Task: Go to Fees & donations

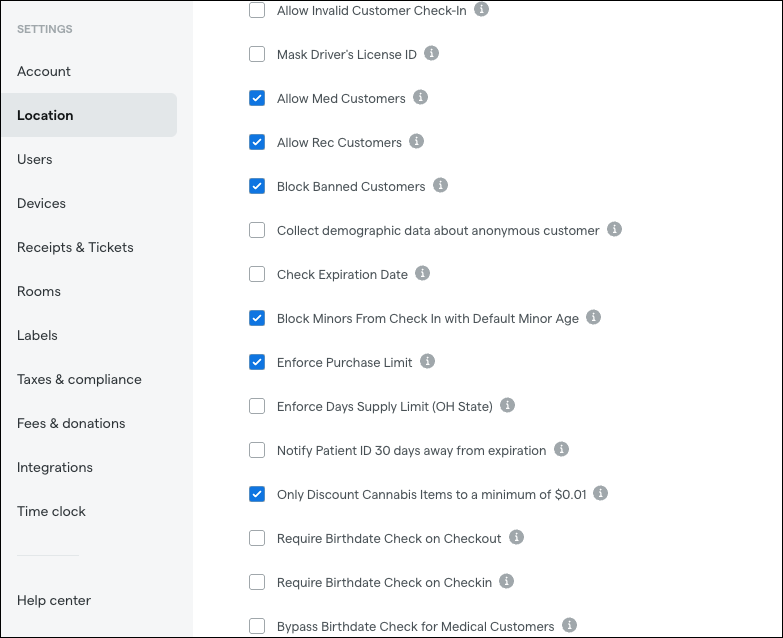Action: [x=71, y=423]
